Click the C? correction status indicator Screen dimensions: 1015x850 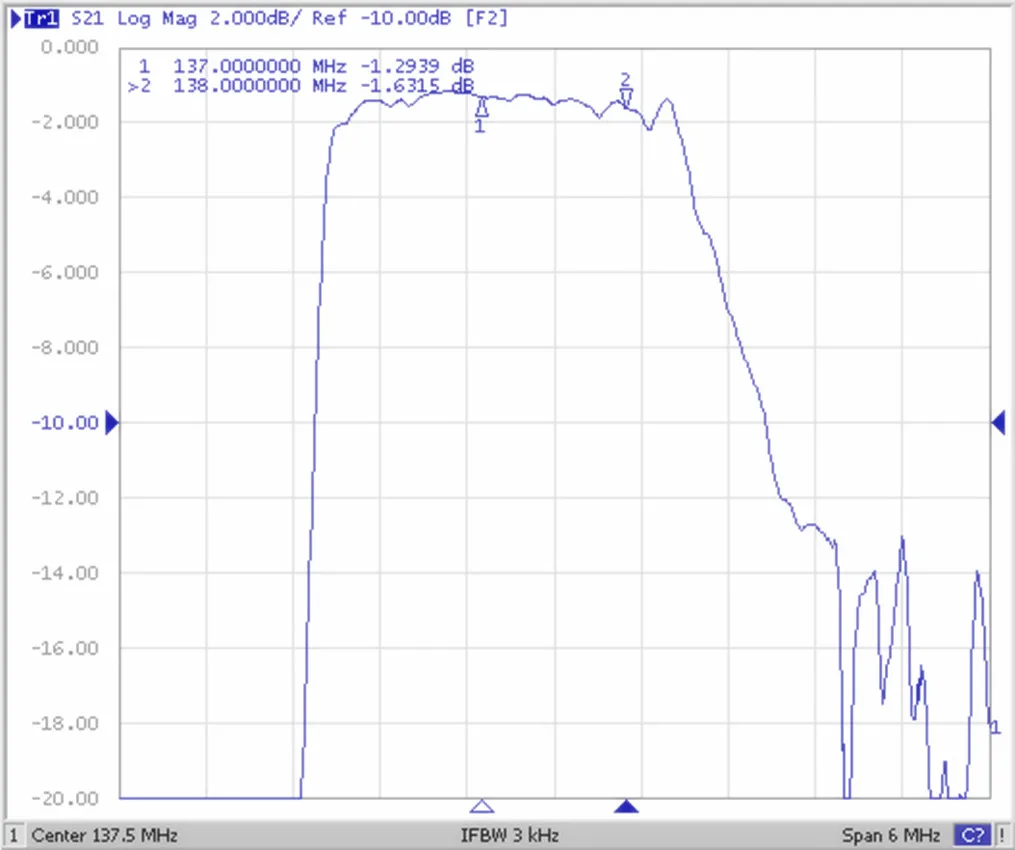pos(972,835)
